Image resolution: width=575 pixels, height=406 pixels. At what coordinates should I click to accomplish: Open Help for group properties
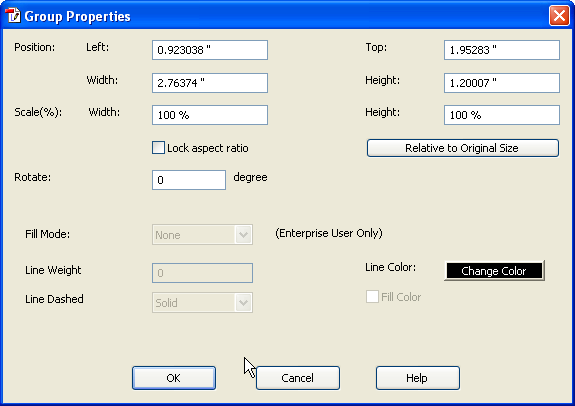tap(418, 378)
